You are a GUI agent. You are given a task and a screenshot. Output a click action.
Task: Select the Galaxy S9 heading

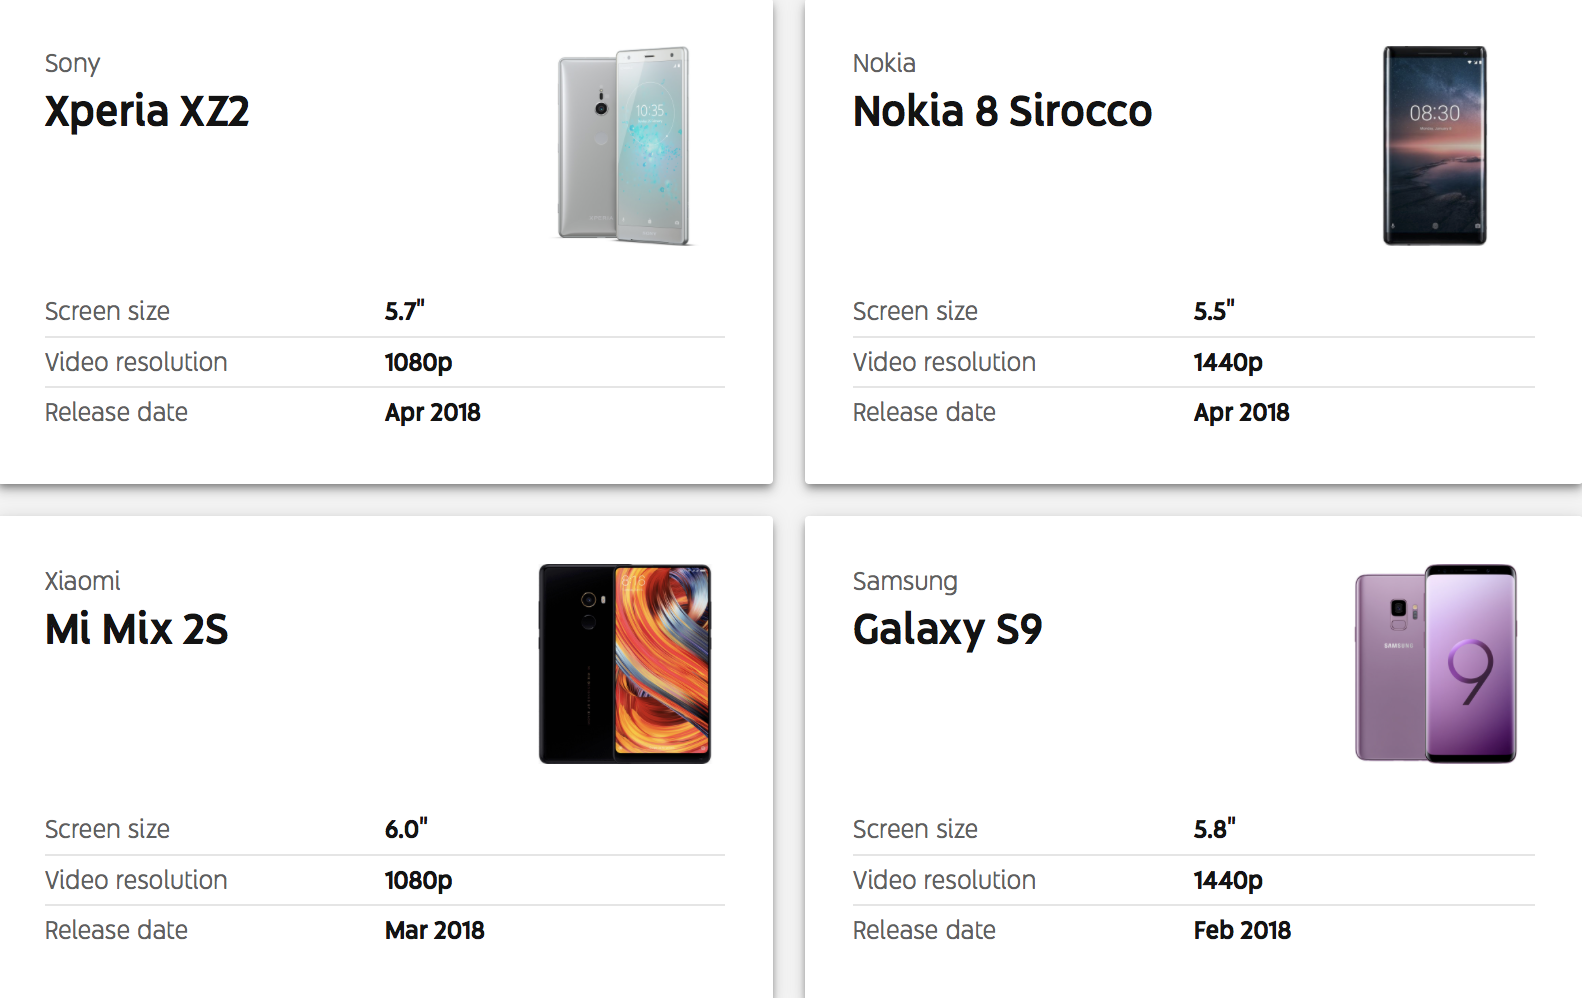[947, 630]
